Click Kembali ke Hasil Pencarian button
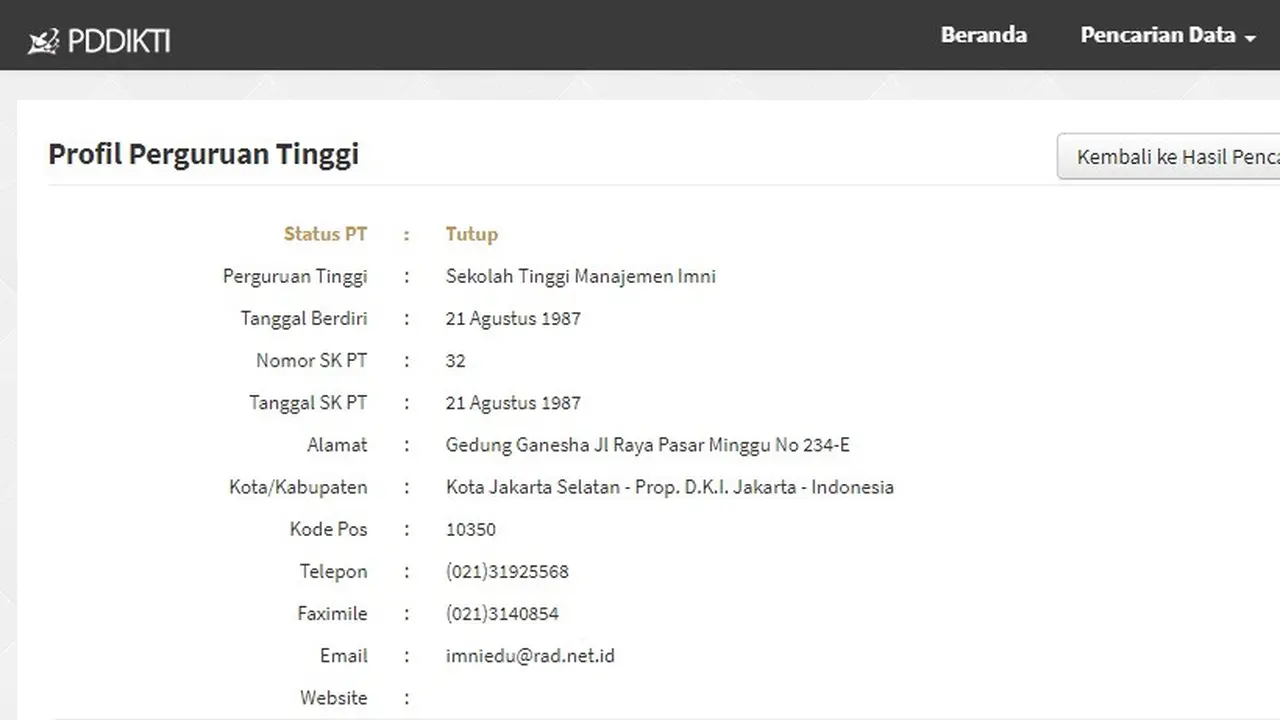This screenshot has width=1280, height=720. point(1168,157)
